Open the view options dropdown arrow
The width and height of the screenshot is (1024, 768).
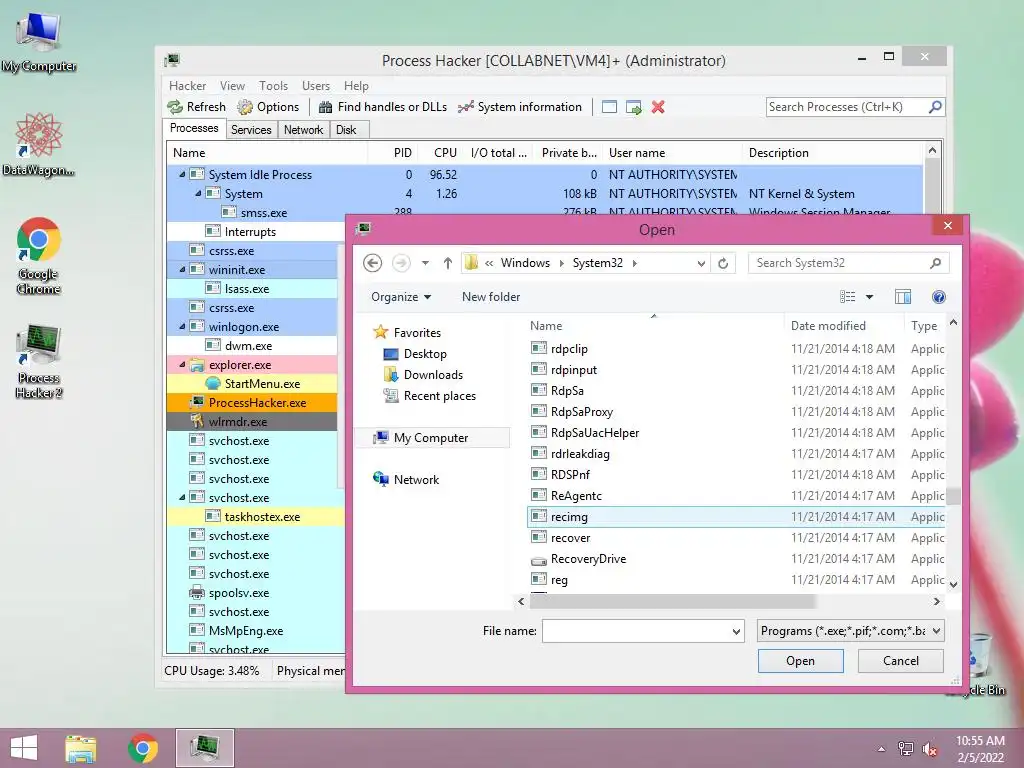pyautogui.click(x=869, y=297)
